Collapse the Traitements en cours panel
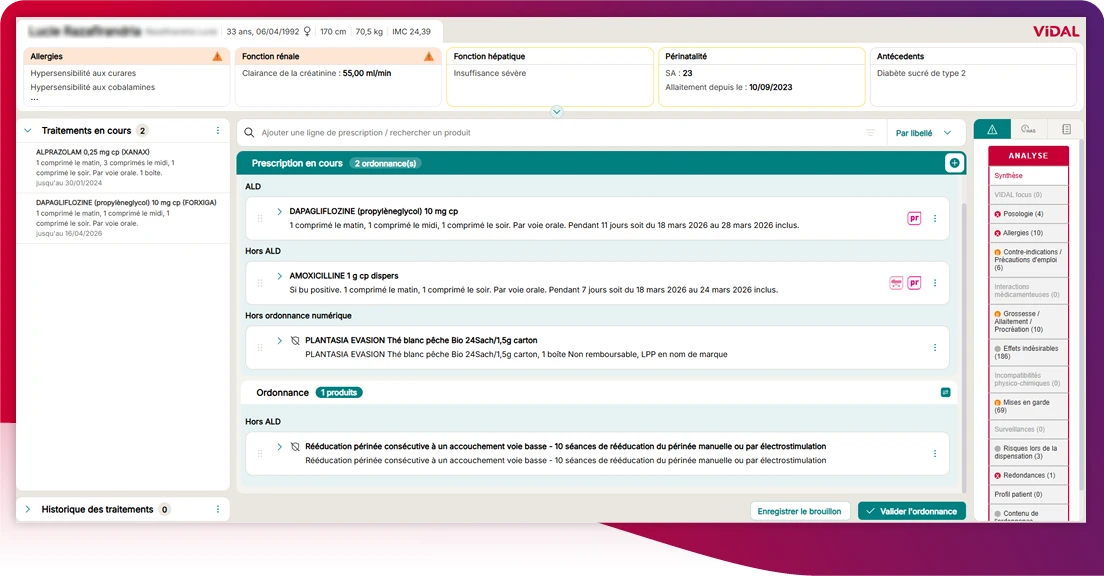The height and width of the screenshot is (576, 1104). click(x=28, y=131)
